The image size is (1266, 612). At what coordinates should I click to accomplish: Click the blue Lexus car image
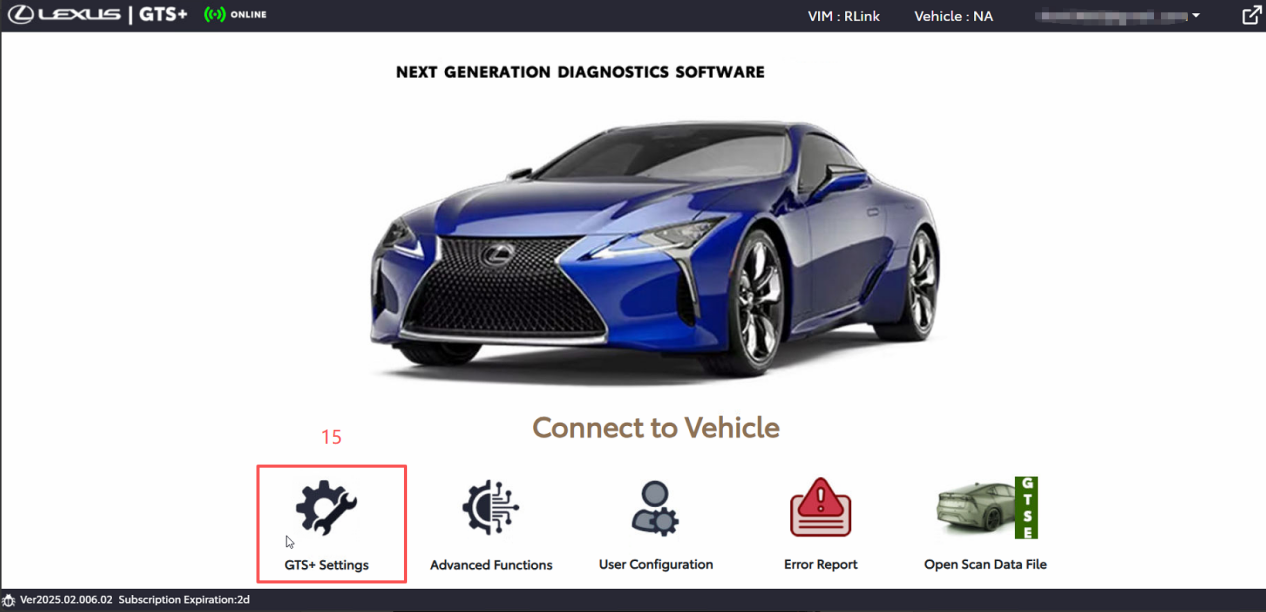[655, 250]
